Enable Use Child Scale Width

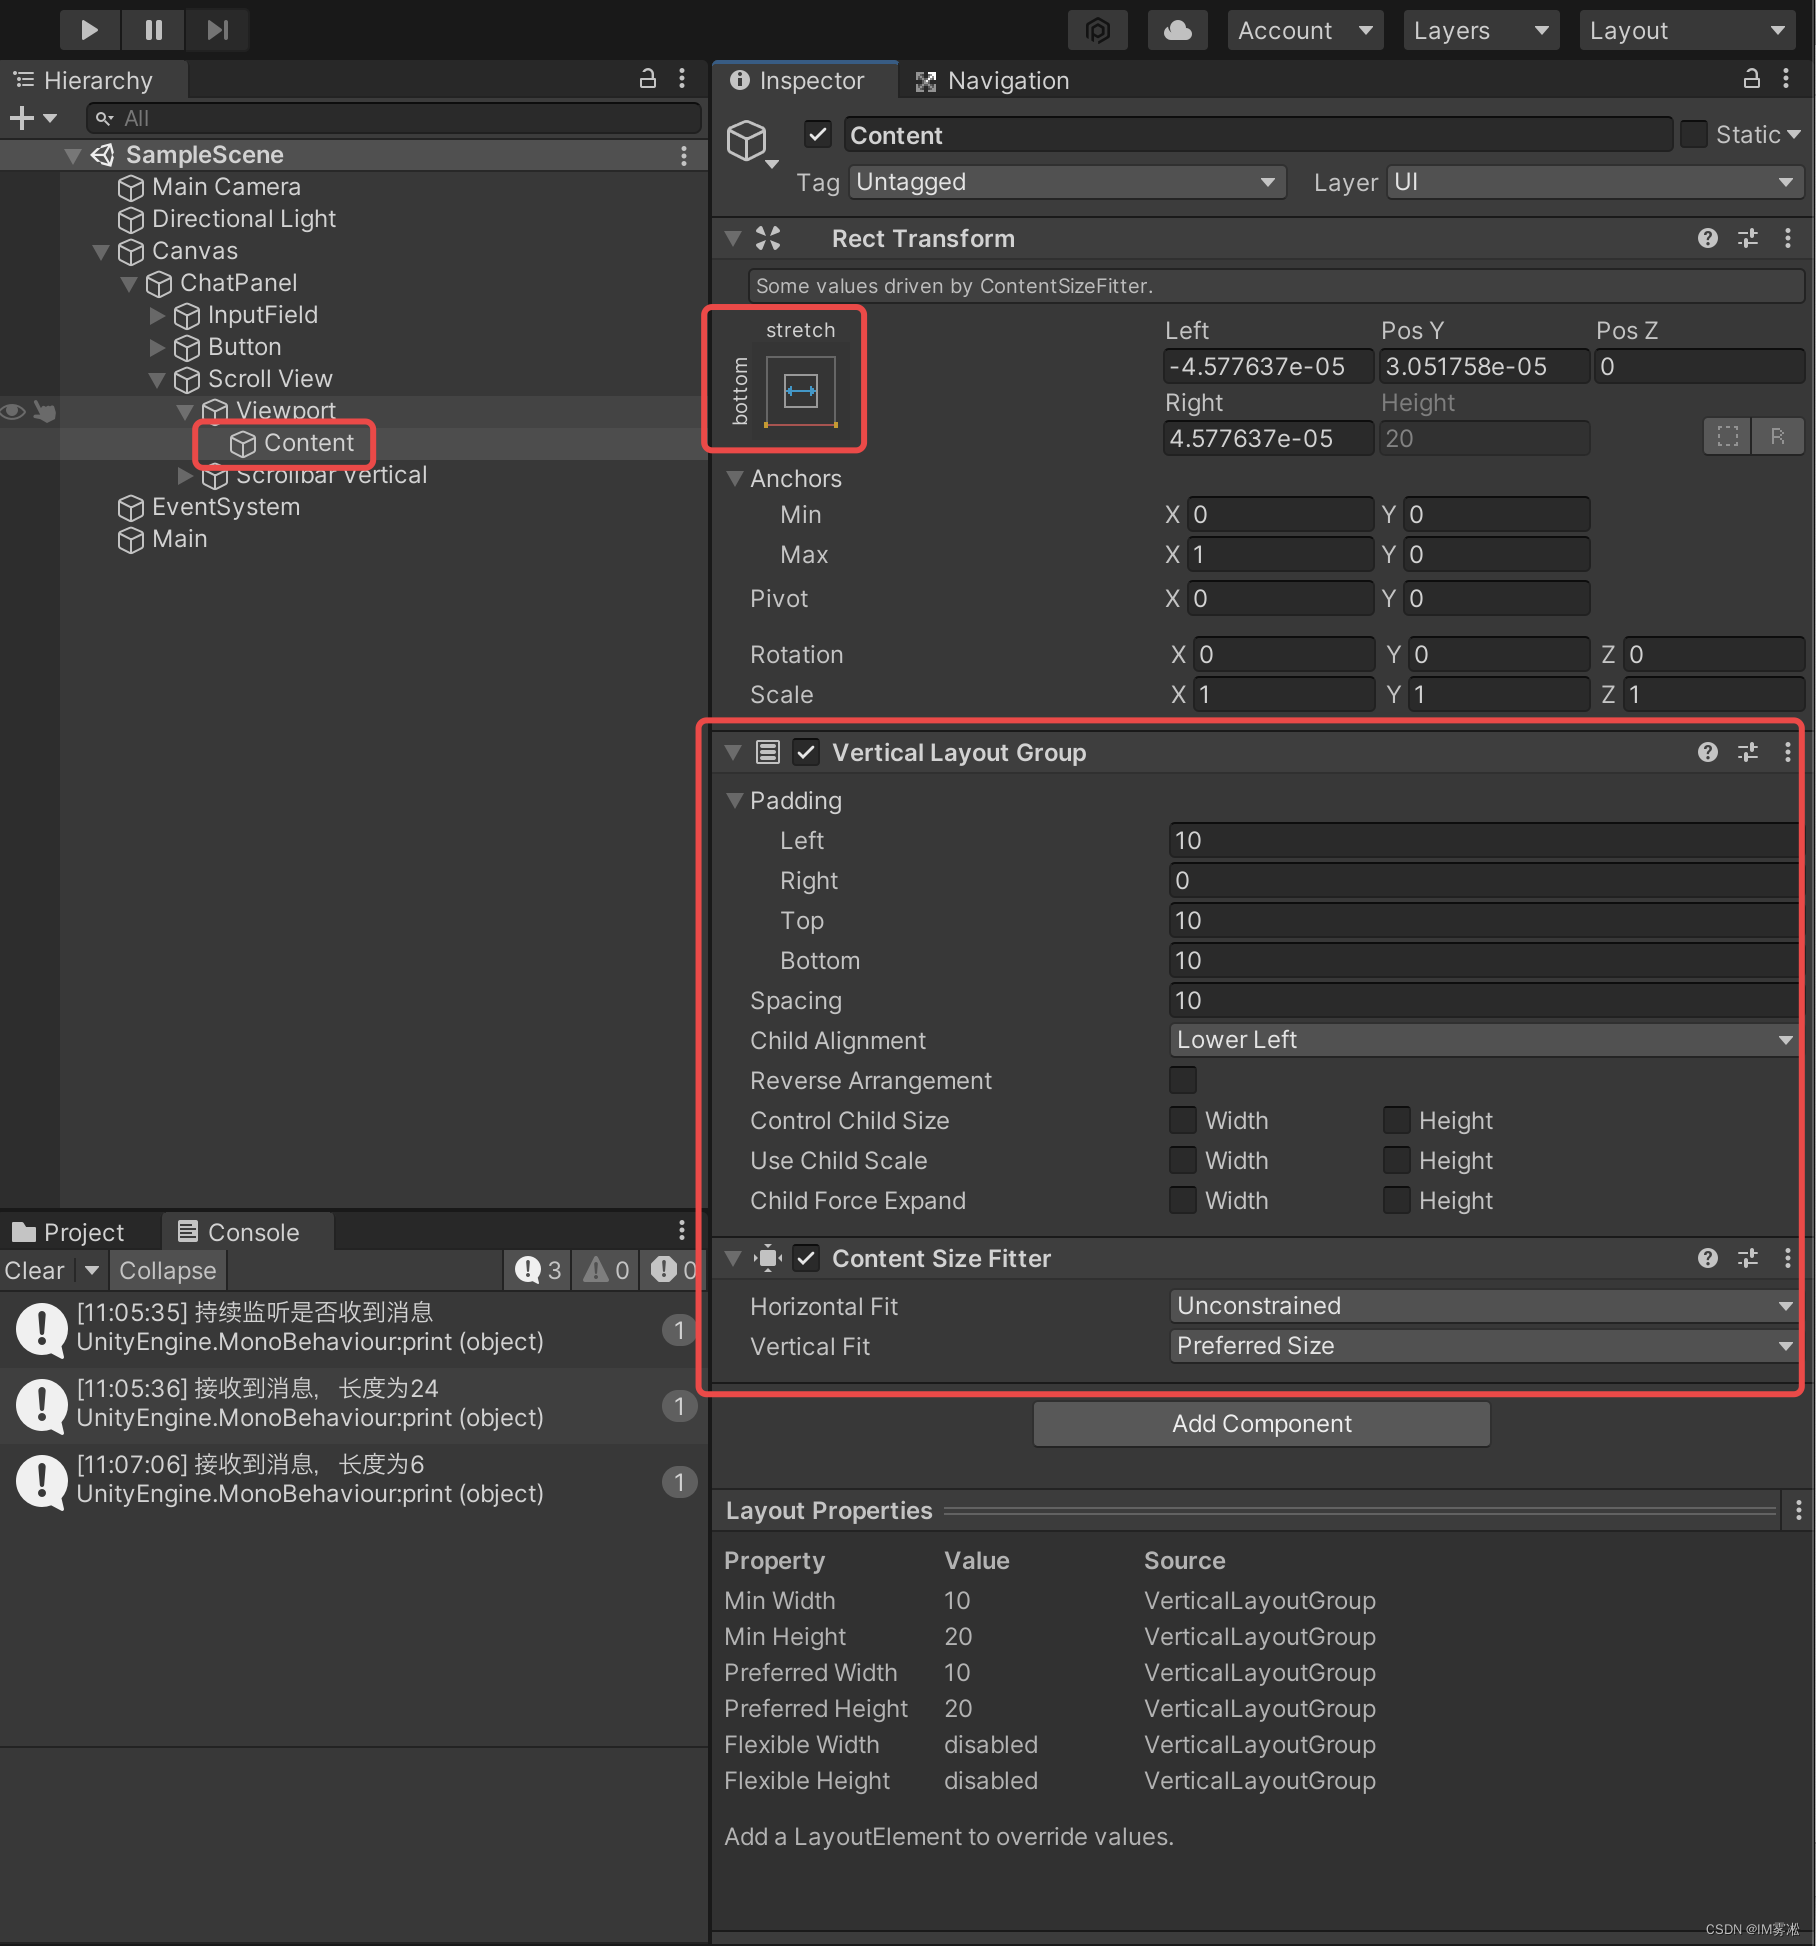coord(1183,1160)
